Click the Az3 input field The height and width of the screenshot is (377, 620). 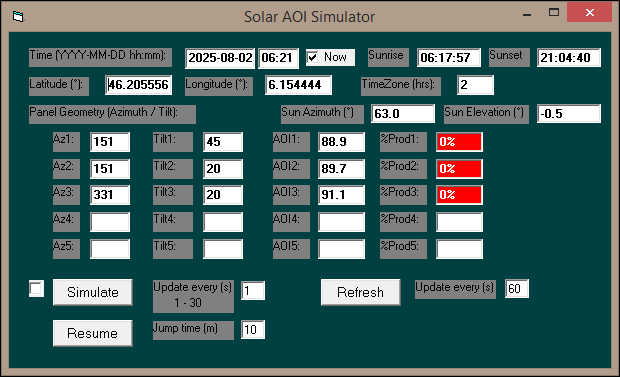pyautogui.click(x=110, y=195)
